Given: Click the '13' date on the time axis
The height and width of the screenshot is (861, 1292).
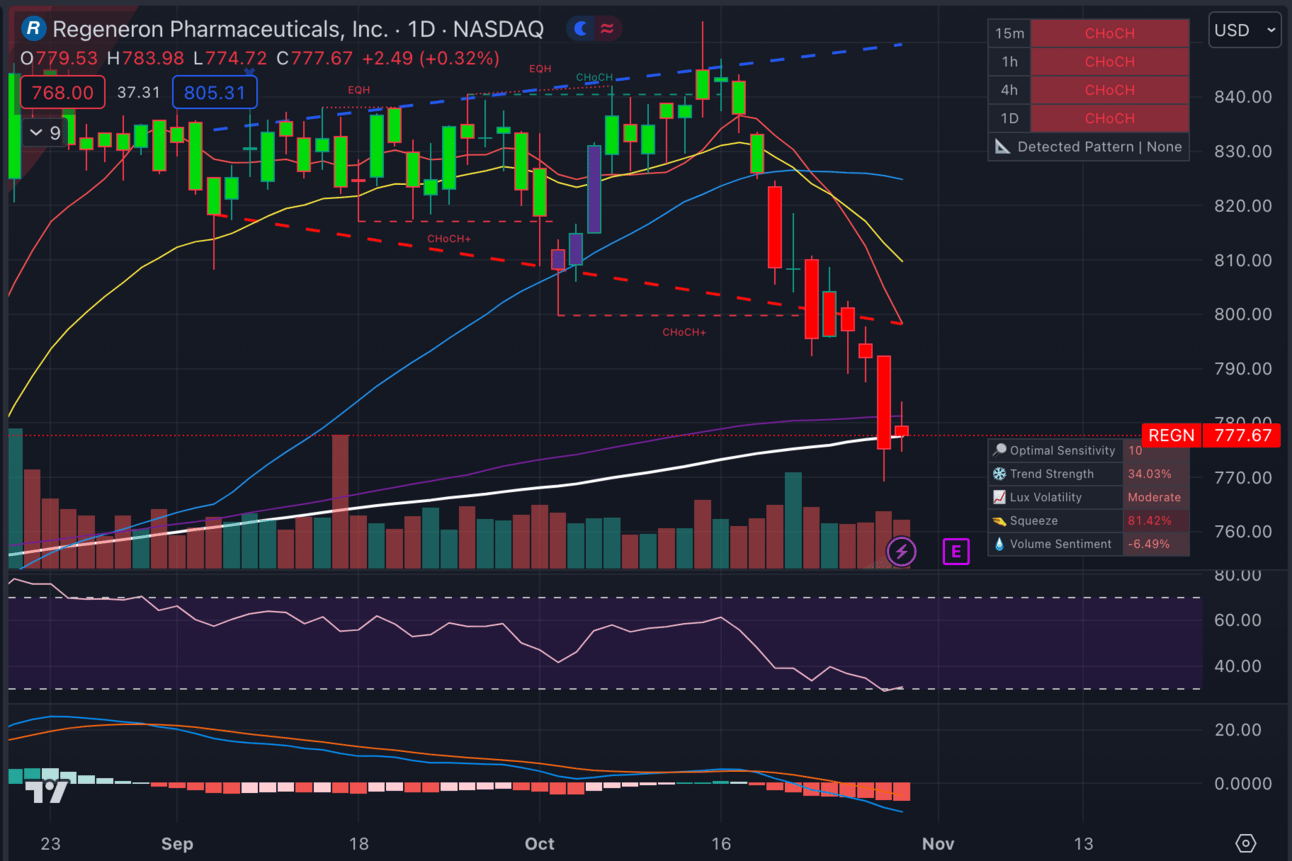Looking at the screenshot, I should coord(1083,844).
